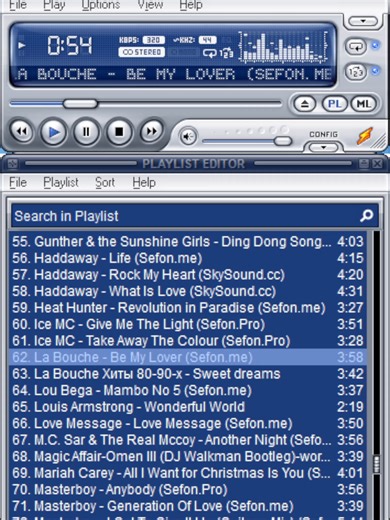
Task: Open the main window File menu
Action: (x=17, y=5)
